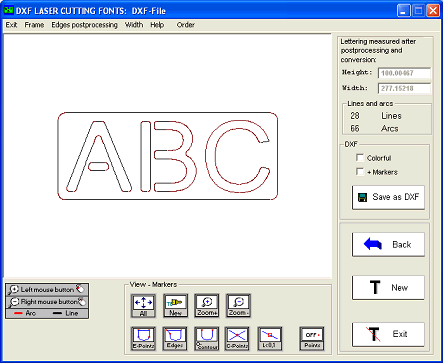Minimize the DXF Laser Cutting Fonts window
This screenshot has height=363, width=443.
pos(404,11)
